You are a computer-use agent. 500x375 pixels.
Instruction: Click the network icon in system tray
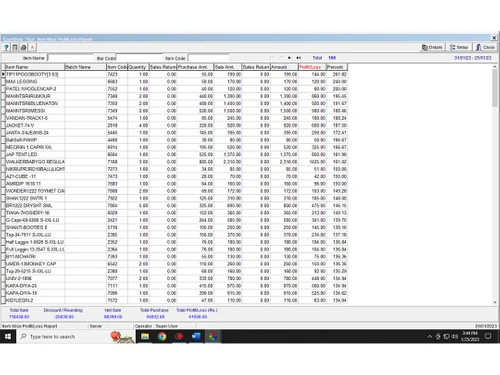click(x=446, y=337)
